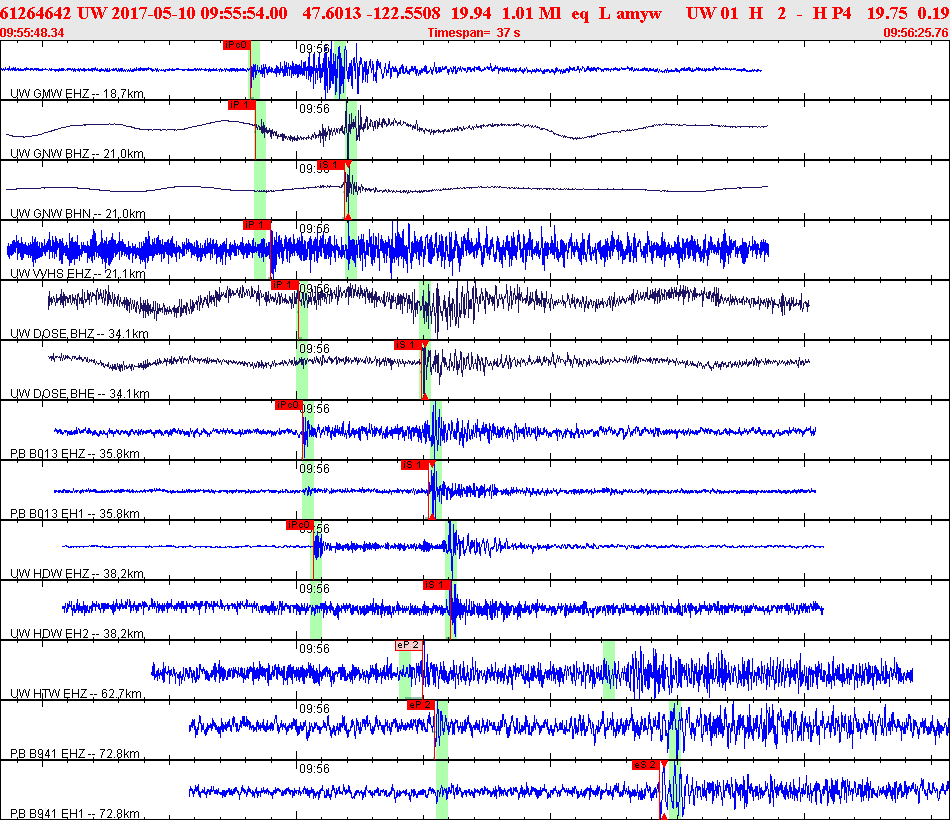Click the 'UW HDW EHZ -- 38.2km' channel label
The image size is (950, 820).
tap(77, 574)
